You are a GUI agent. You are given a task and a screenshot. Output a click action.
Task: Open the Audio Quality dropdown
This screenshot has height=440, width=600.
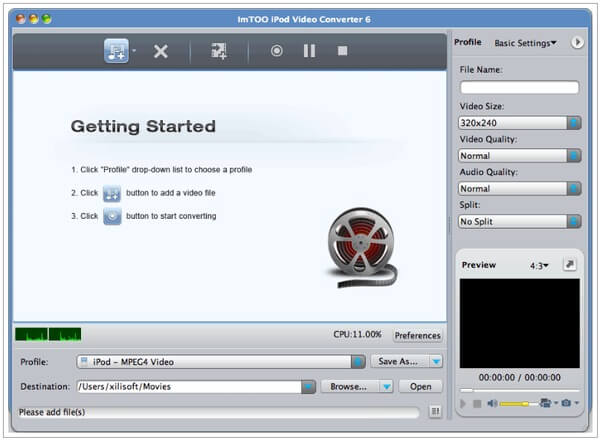pos(519,189)
